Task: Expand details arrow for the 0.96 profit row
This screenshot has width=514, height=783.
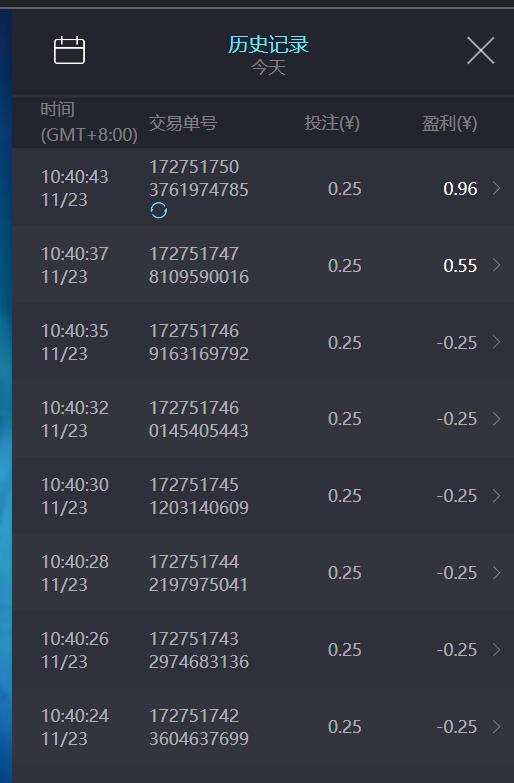Action: (x=497, y=188)
